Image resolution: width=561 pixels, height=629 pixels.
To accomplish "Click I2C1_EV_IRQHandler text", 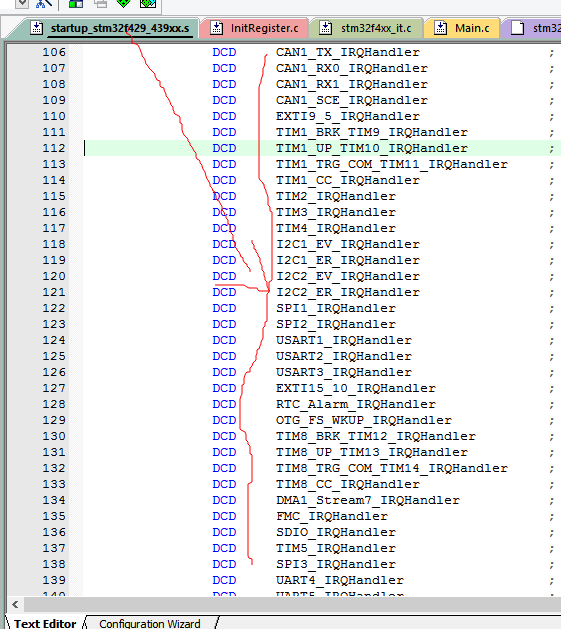I will pyautogui.click(x=348, y=245).
